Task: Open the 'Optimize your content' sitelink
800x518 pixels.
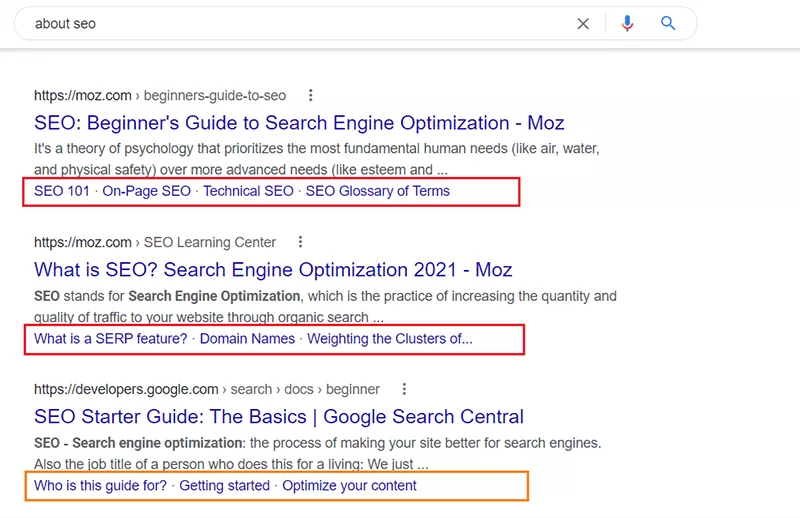Action: click(x=349, y=485)
